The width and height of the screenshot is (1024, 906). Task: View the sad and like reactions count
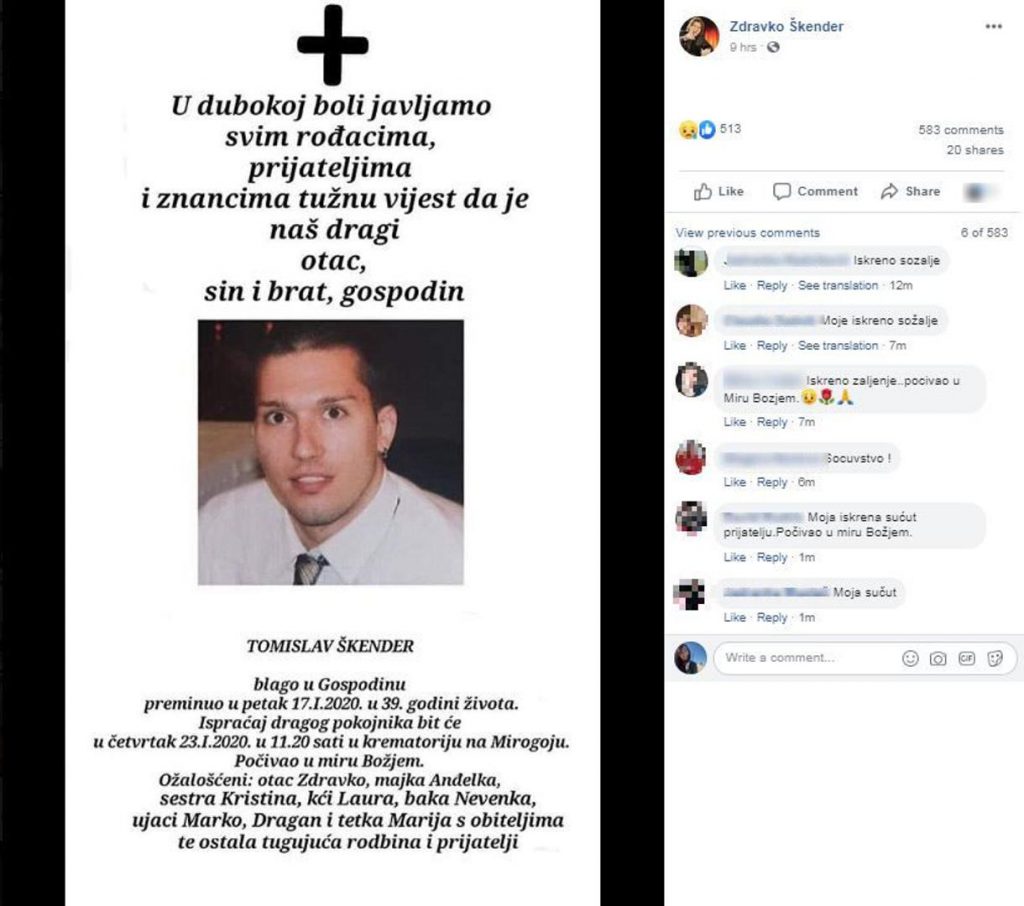point(710,129)
